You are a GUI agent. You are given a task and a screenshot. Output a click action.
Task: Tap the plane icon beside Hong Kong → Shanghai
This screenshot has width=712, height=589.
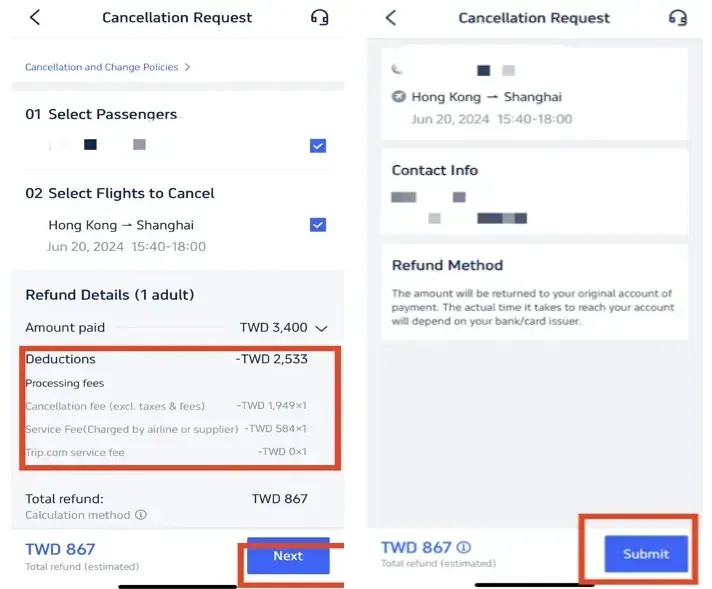[x=399, y=97]
